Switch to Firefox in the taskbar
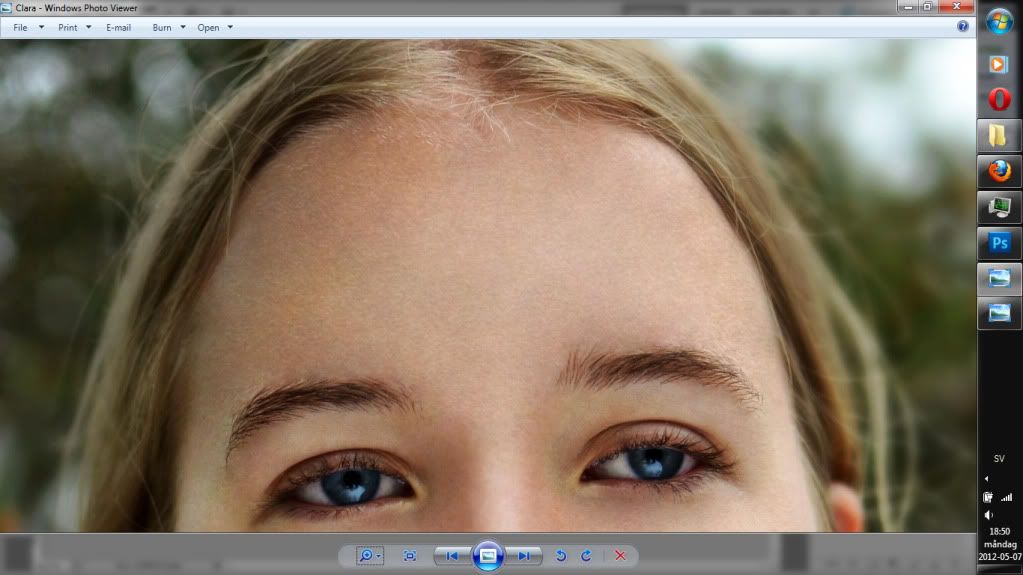Image resolution: width=1023 pixels, height=575 pixels. point(999,171)
